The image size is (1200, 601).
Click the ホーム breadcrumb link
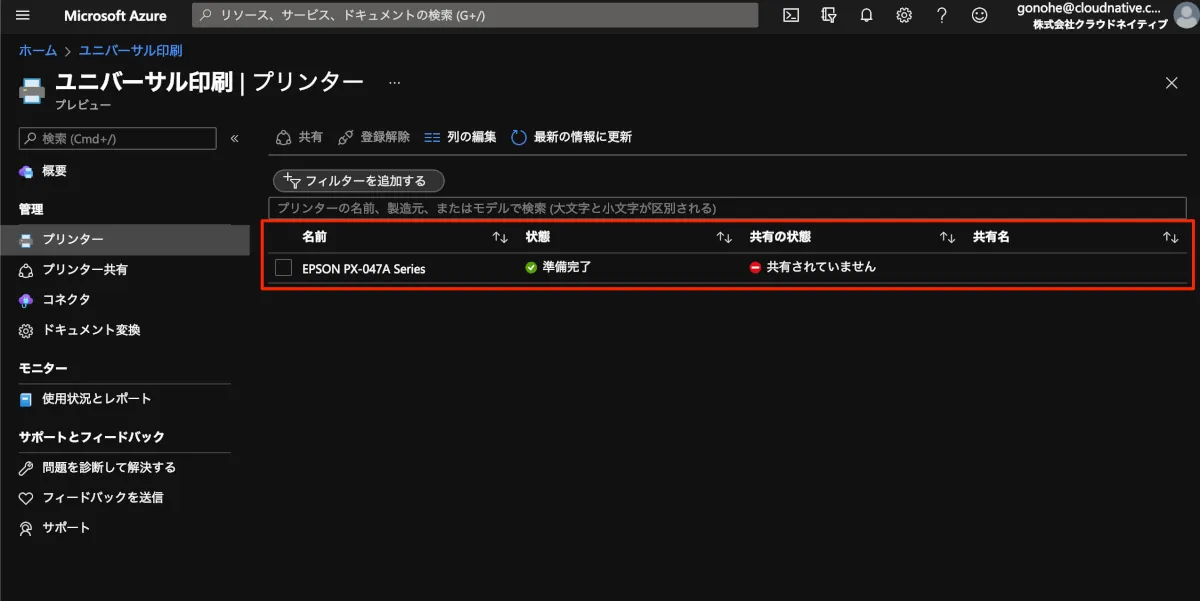point(37,50)
